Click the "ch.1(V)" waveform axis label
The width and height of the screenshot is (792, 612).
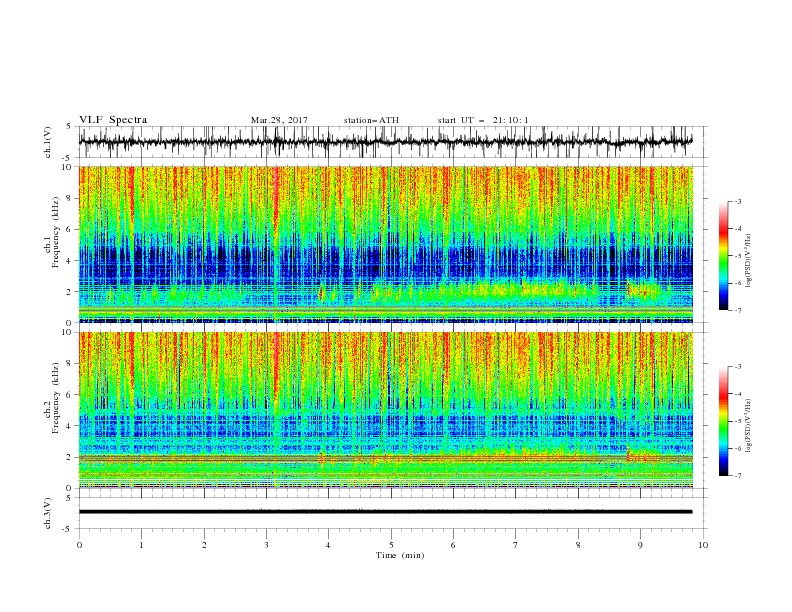[x=48, y=142]
